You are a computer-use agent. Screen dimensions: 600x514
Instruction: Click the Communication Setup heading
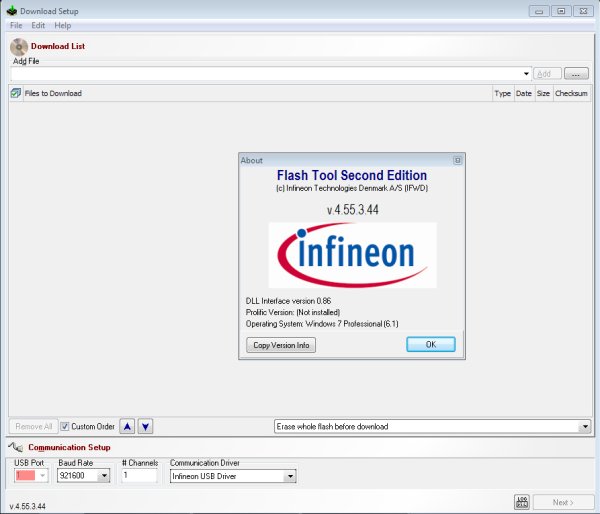click(69, 447)
